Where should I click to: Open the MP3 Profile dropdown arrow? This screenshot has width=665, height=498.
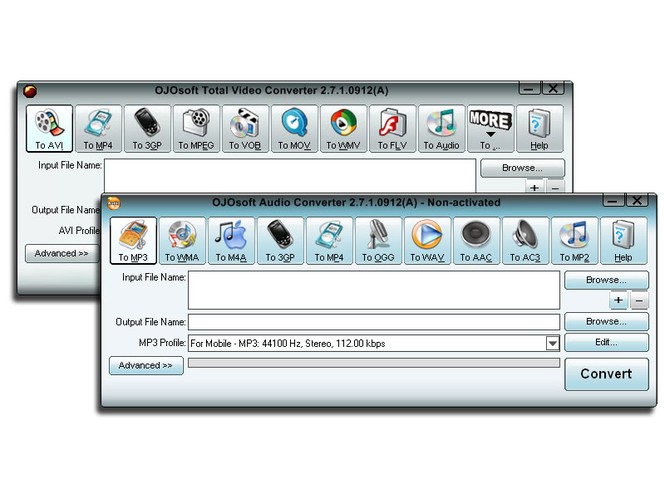(x=552, y=343)
